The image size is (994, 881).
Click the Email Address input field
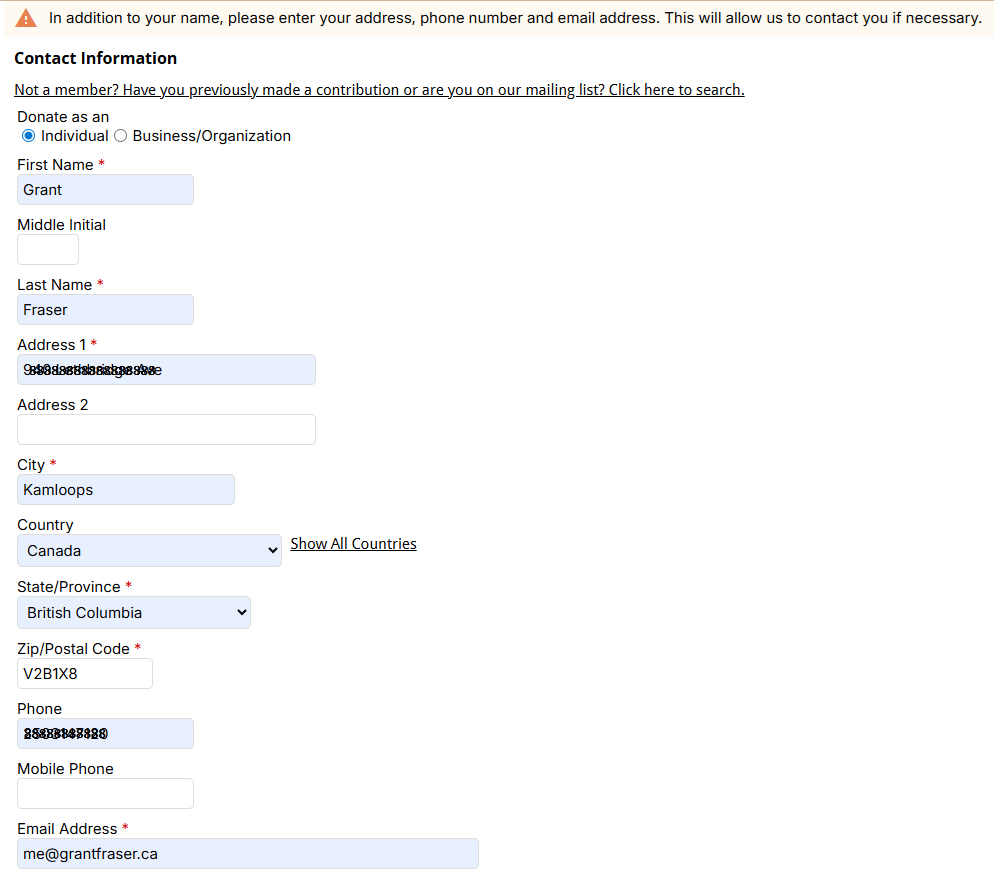click(247, 854)
